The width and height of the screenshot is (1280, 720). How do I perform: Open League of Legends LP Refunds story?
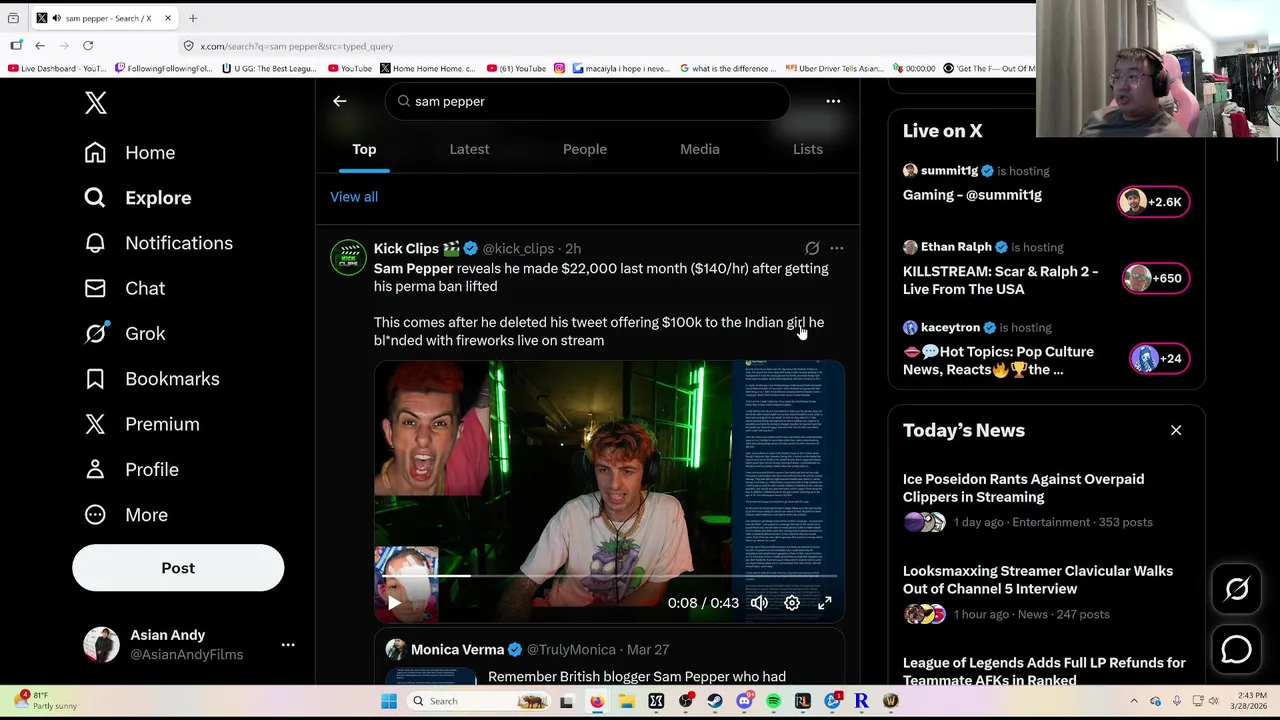pos(1044,671)
